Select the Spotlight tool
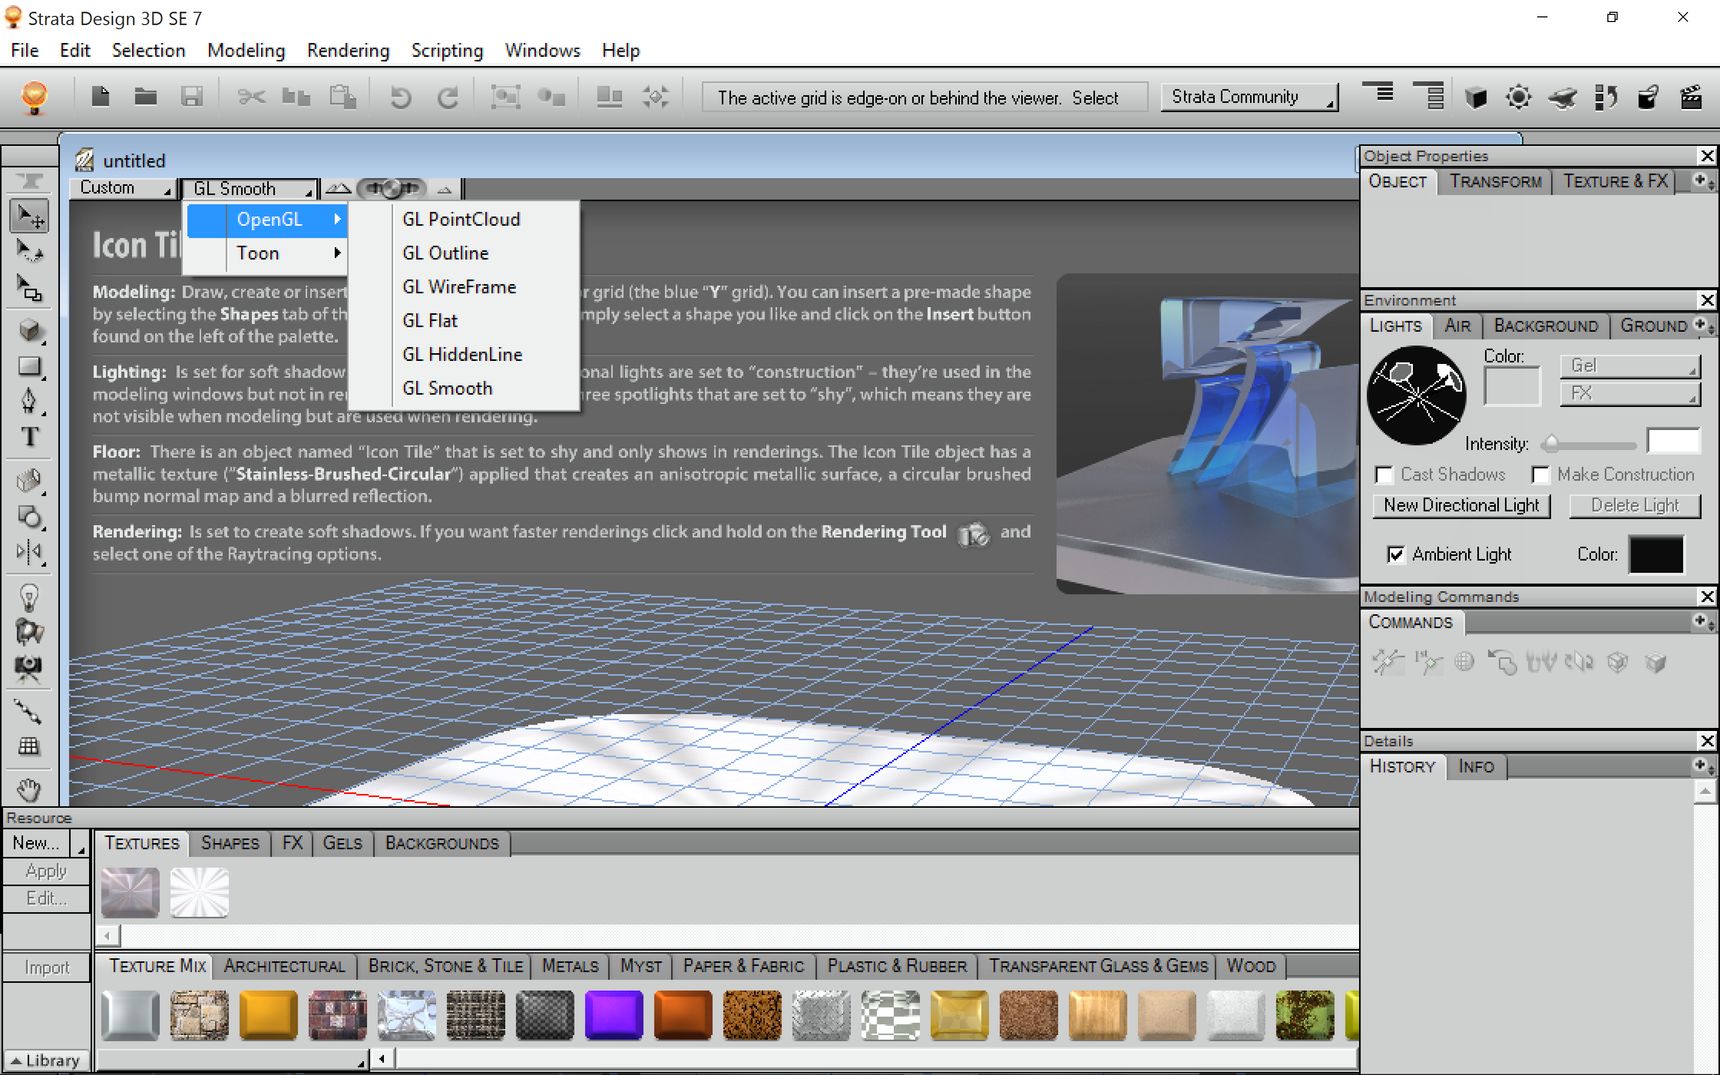This screenshot has height=1075, width=1720. point(29,632)
